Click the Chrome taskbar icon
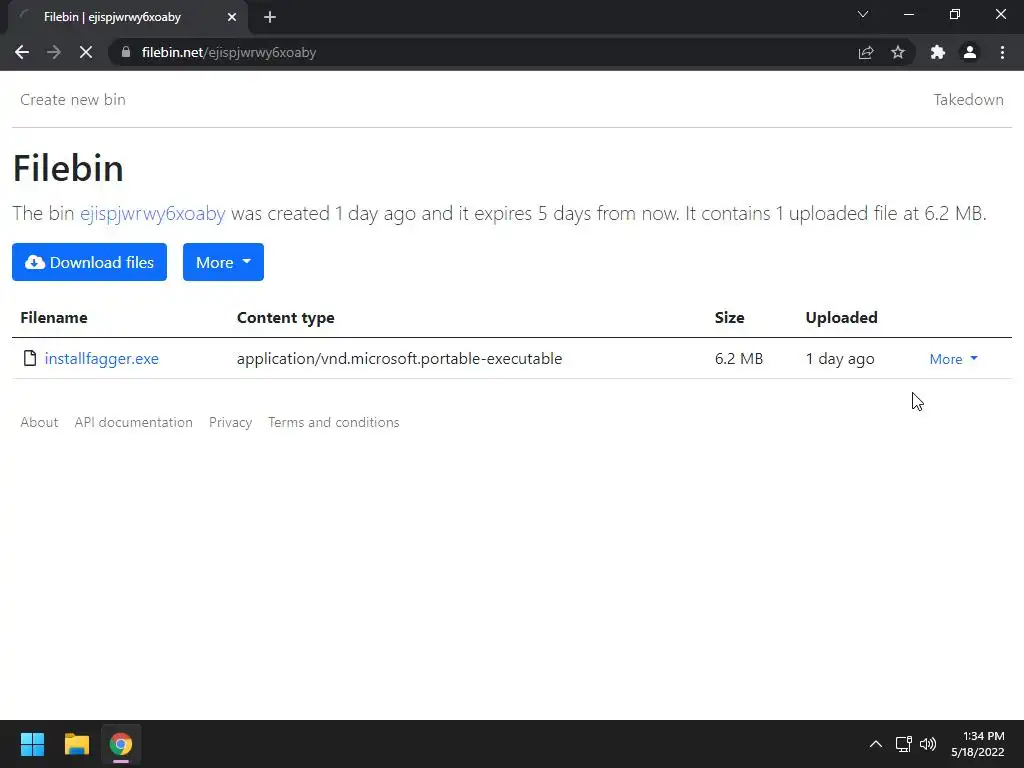This screenshot has width=1024, height=768. click(121, 744)
